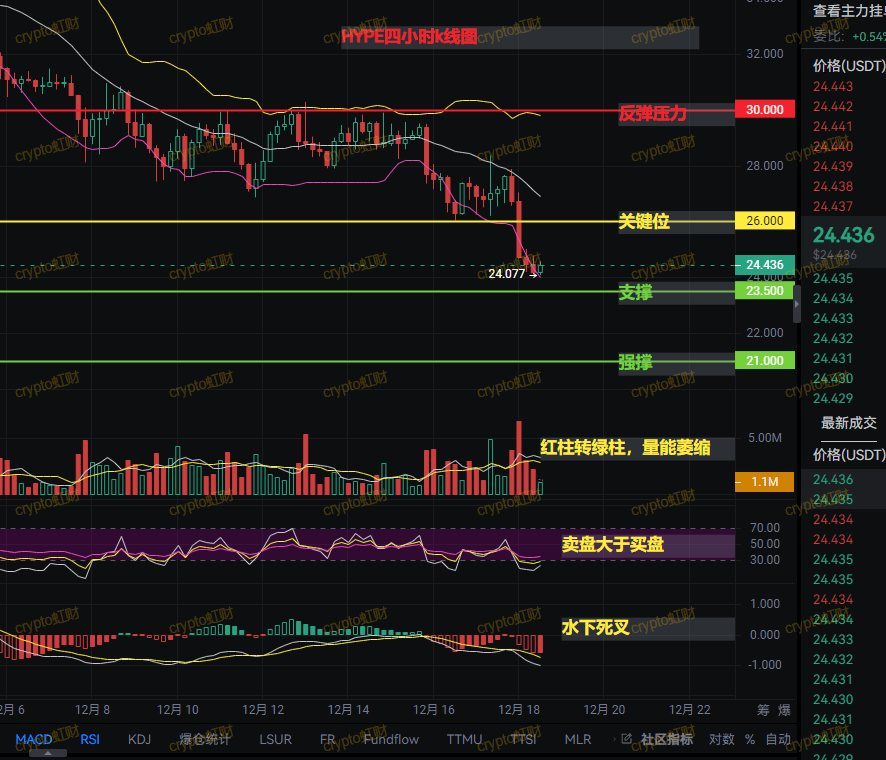Select the green 23.500 support price label
The width and height of the screenshot is (886, 760).
[x=765, y=290]
